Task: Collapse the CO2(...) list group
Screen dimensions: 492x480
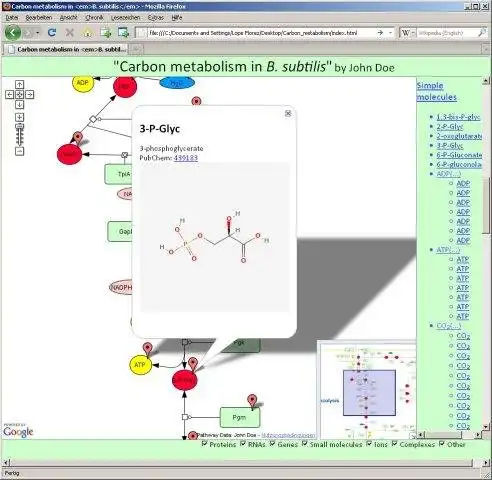Action: point(449,326)
